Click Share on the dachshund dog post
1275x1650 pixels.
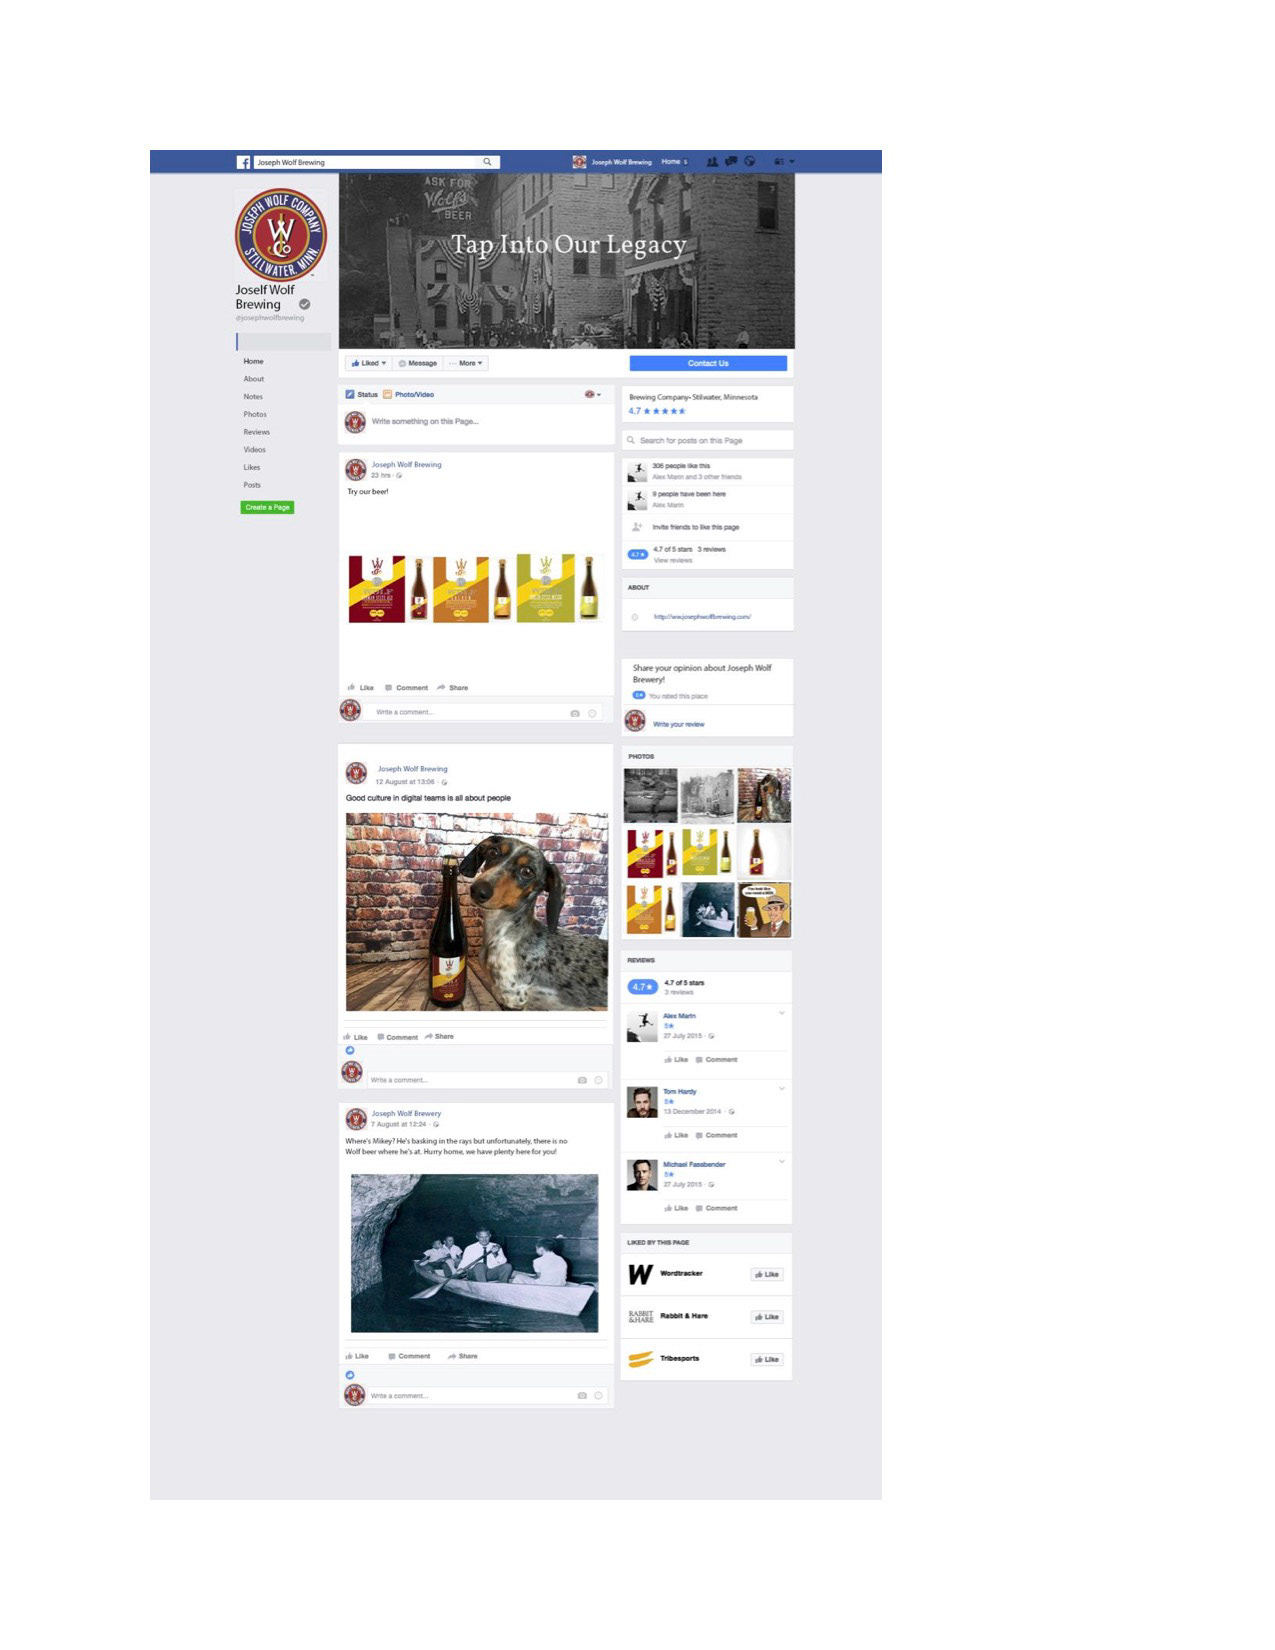click(x=439, y=1037)
